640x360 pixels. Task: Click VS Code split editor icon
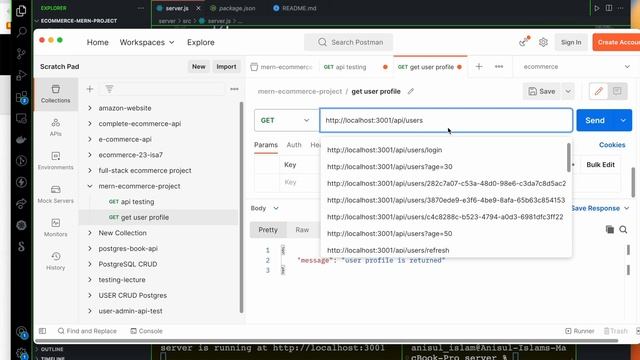pos(609,8)
